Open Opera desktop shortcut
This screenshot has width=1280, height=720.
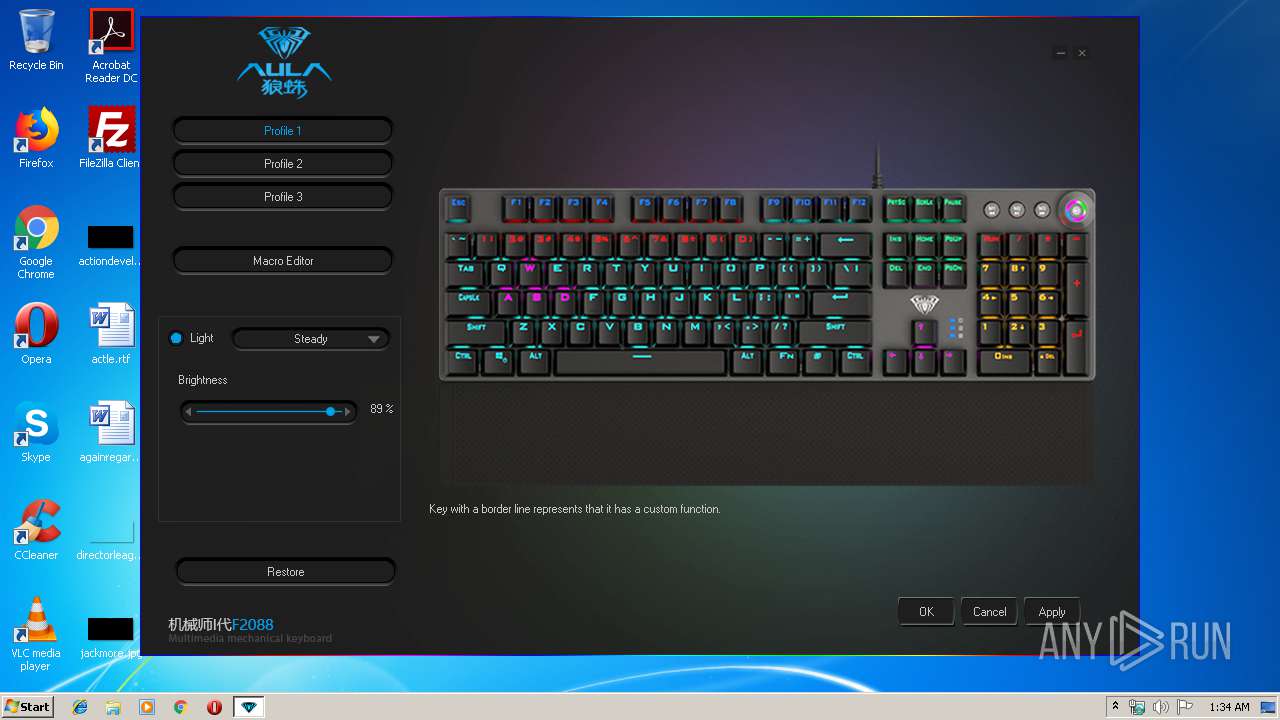(36, 334)
